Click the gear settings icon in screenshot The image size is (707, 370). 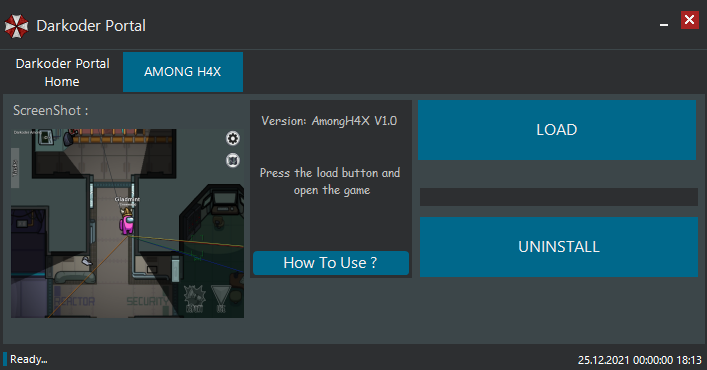(233, 138)
